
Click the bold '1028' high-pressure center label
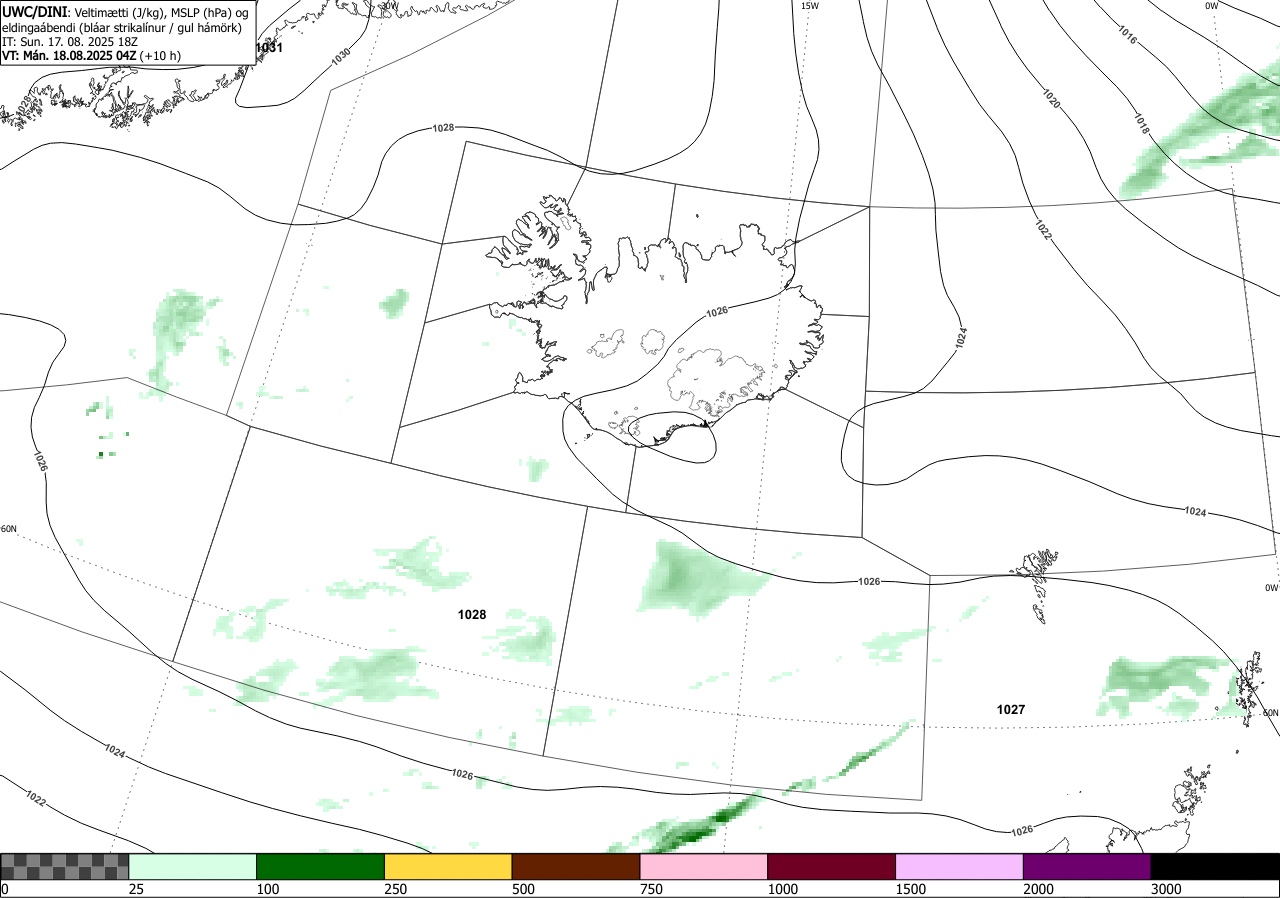472,614
